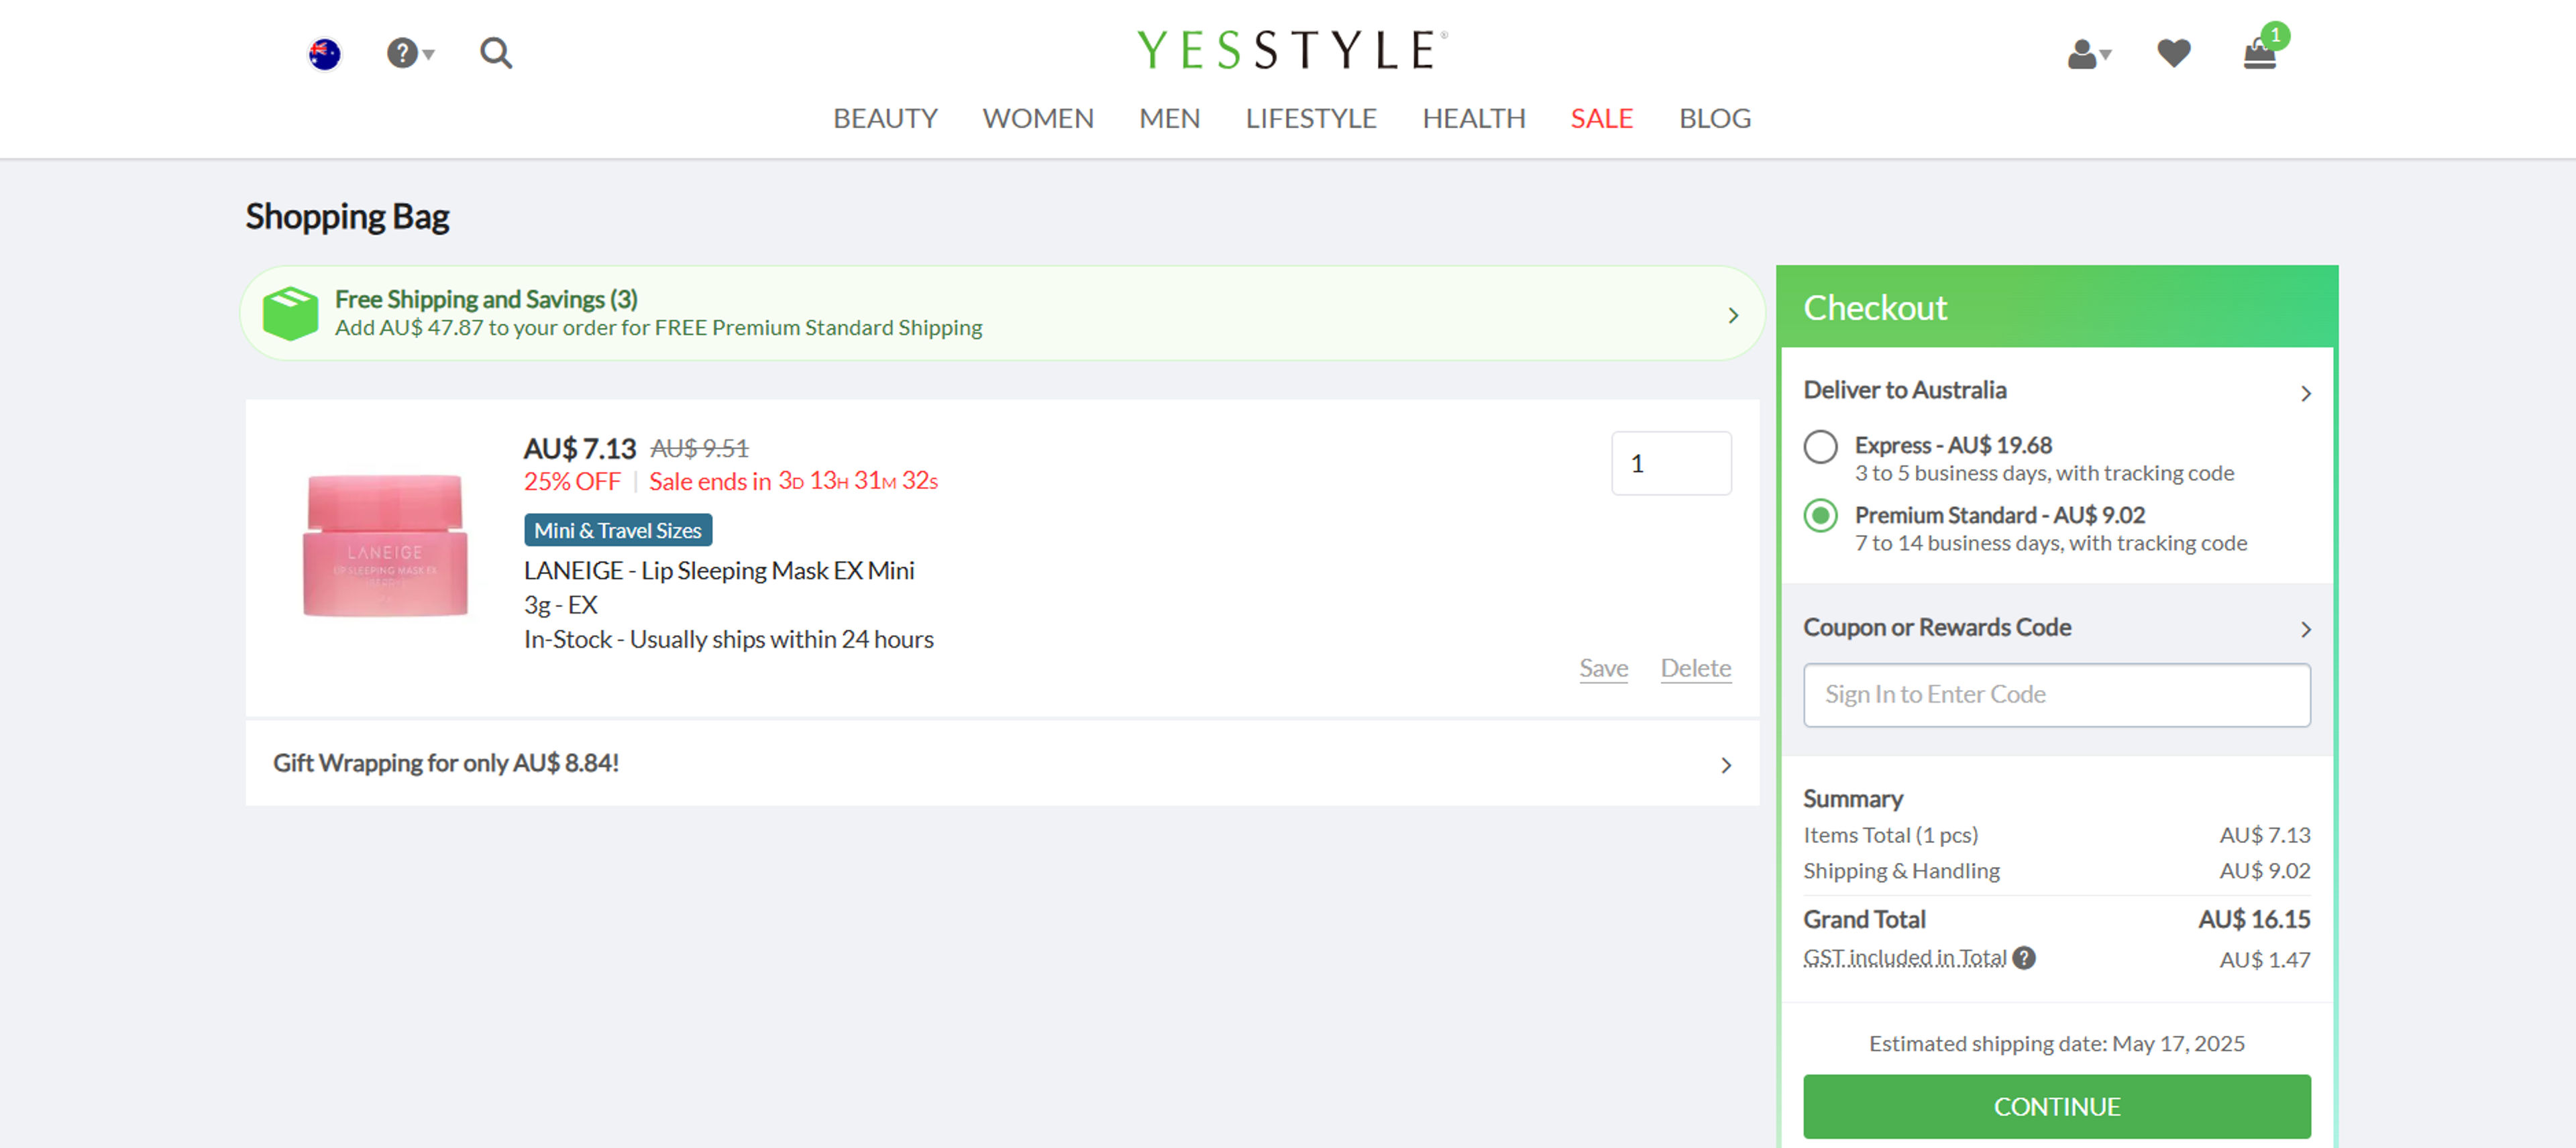Click the Summary heading
This screenshot has width=2576, height=1148.
pos(1852,799)
